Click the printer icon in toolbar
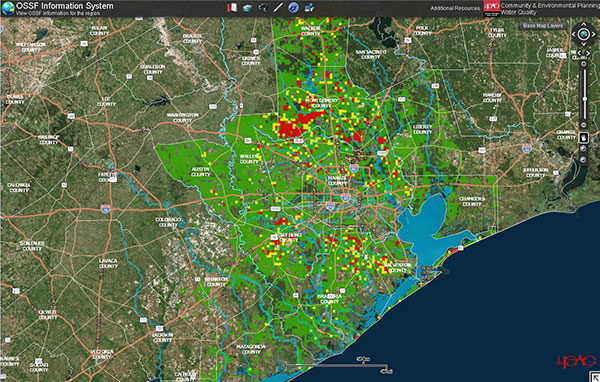The width and height of the screenshot is (600, 382). point(310,7)
